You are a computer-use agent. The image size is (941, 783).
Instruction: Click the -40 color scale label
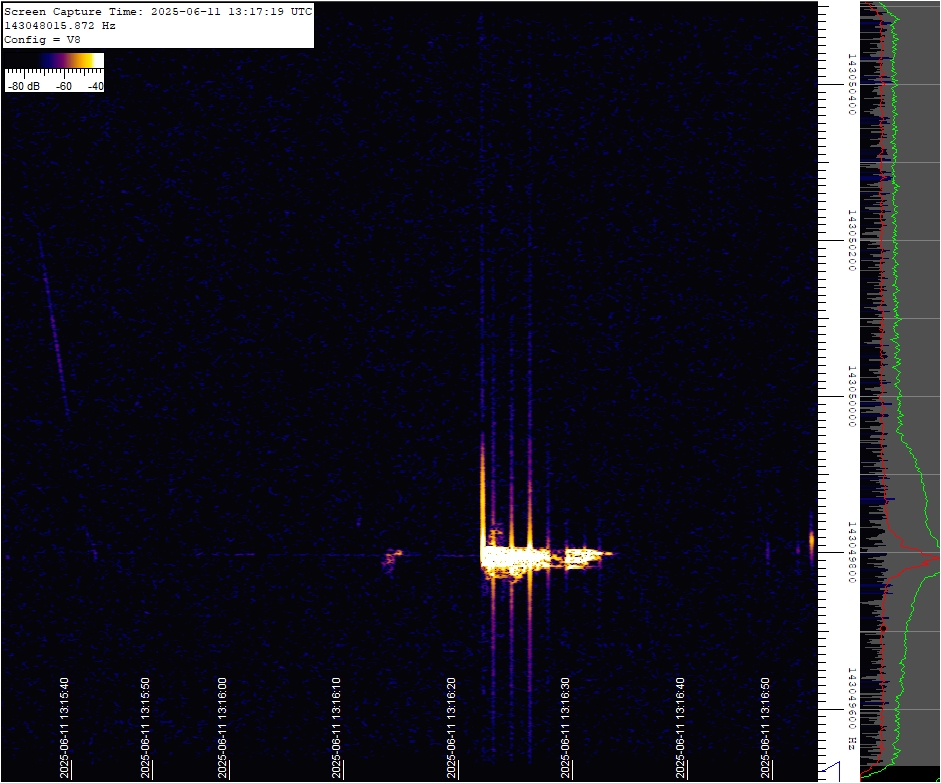[x=95, y=86]
